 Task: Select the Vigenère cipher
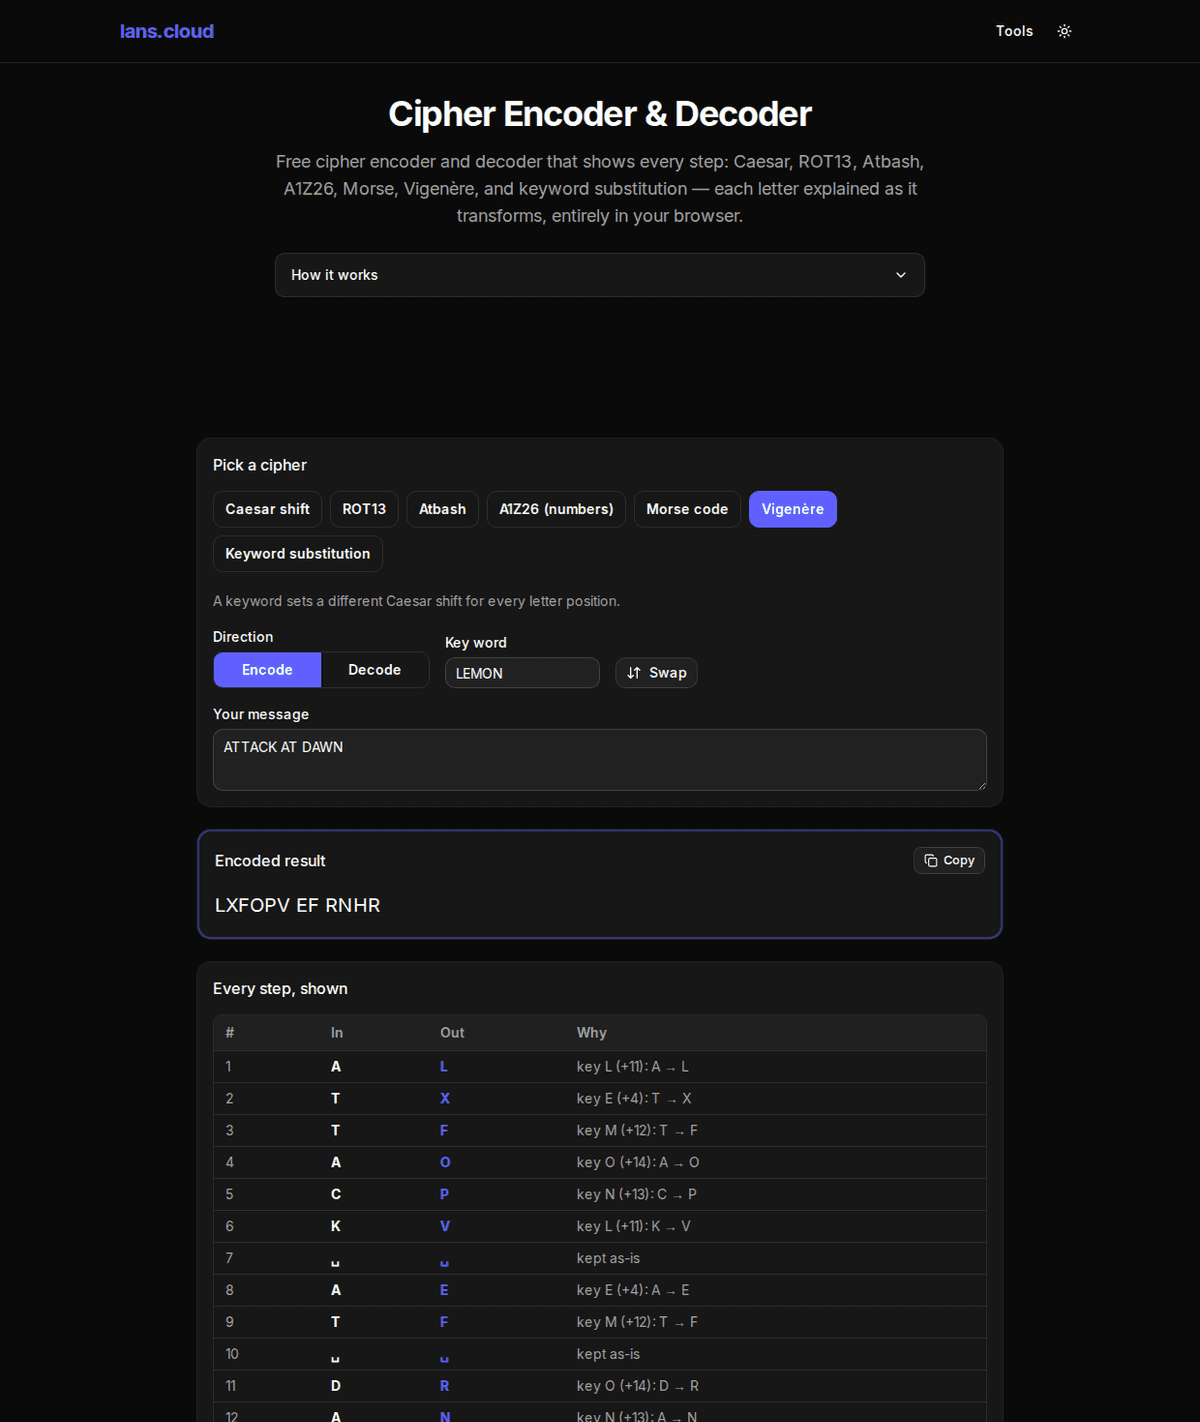(793, 509)
